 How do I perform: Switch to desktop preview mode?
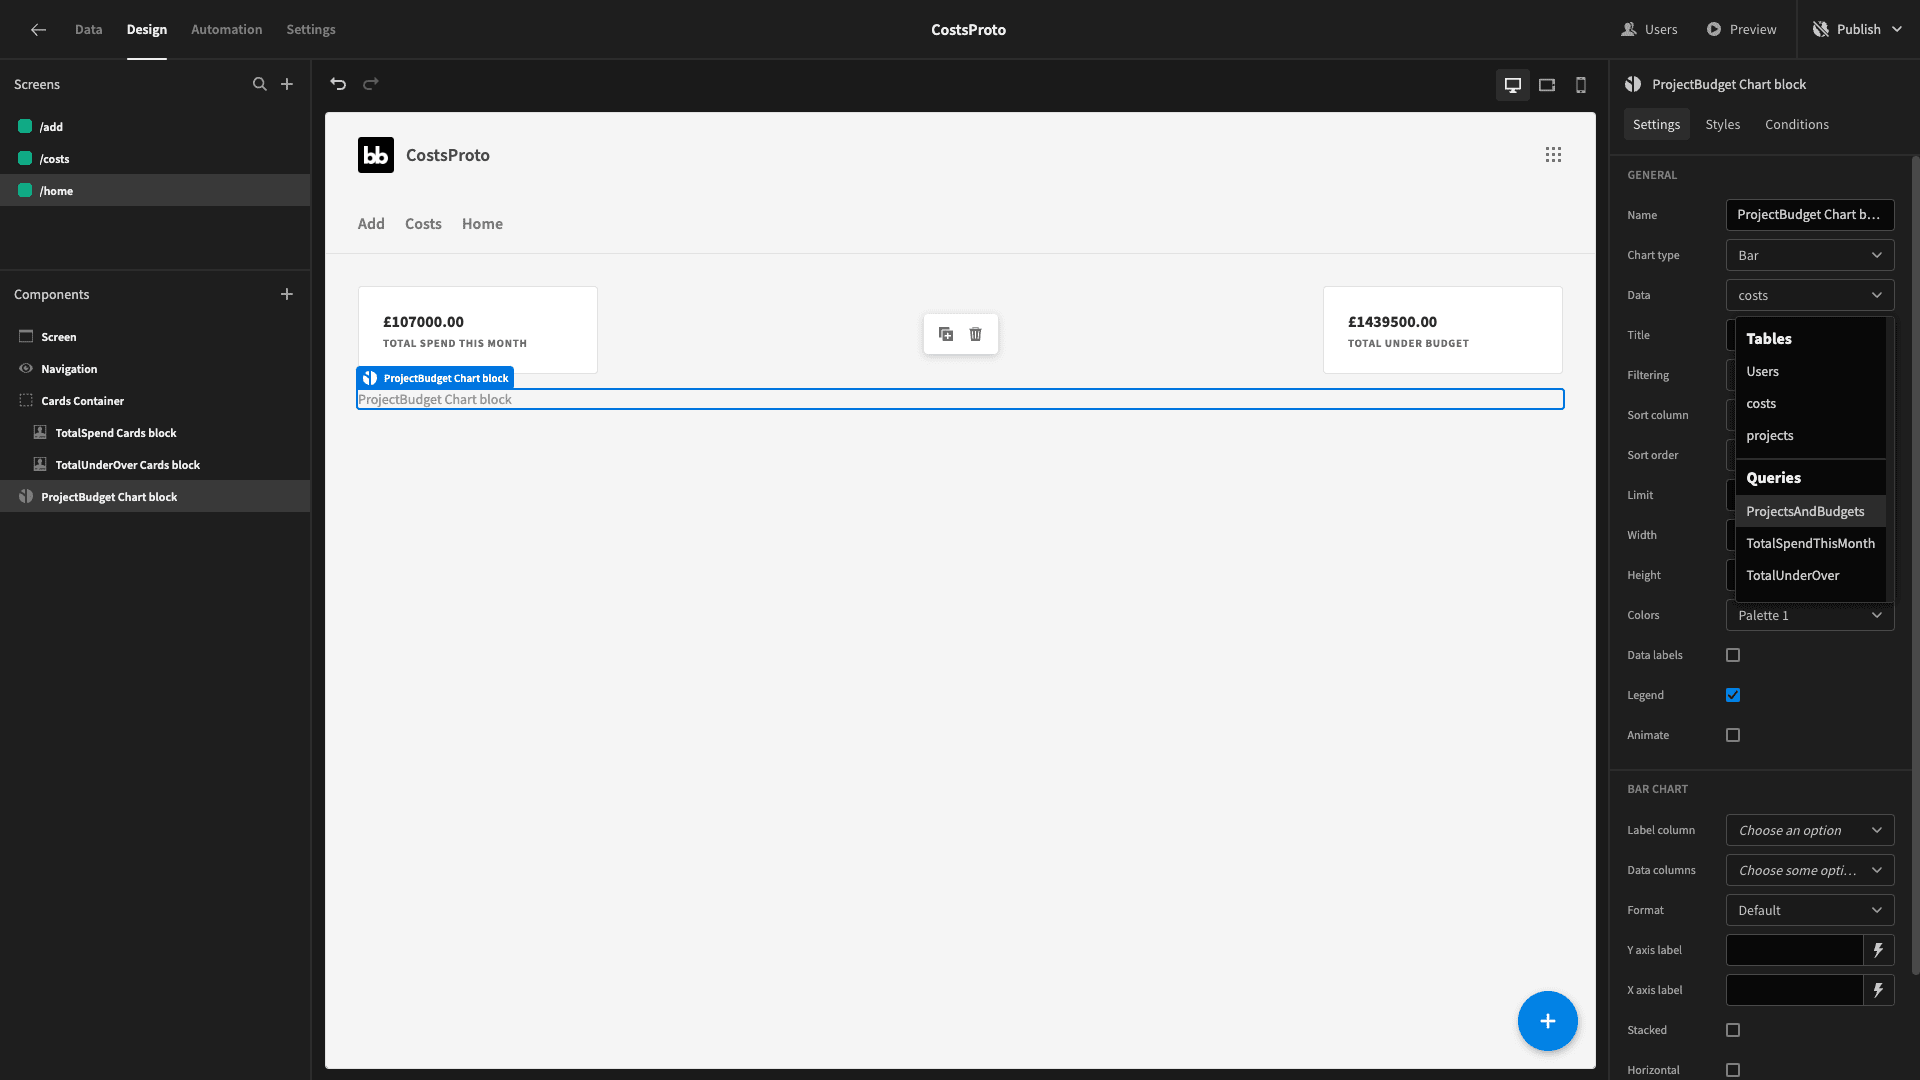point(1513,85)
